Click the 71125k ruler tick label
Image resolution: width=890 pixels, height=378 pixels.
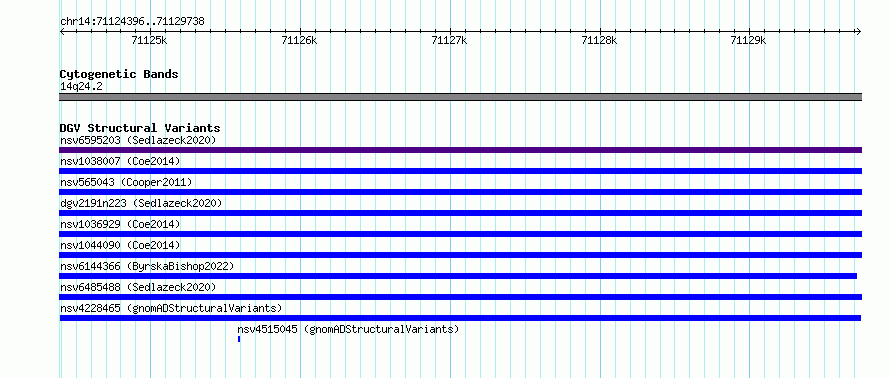149,40
